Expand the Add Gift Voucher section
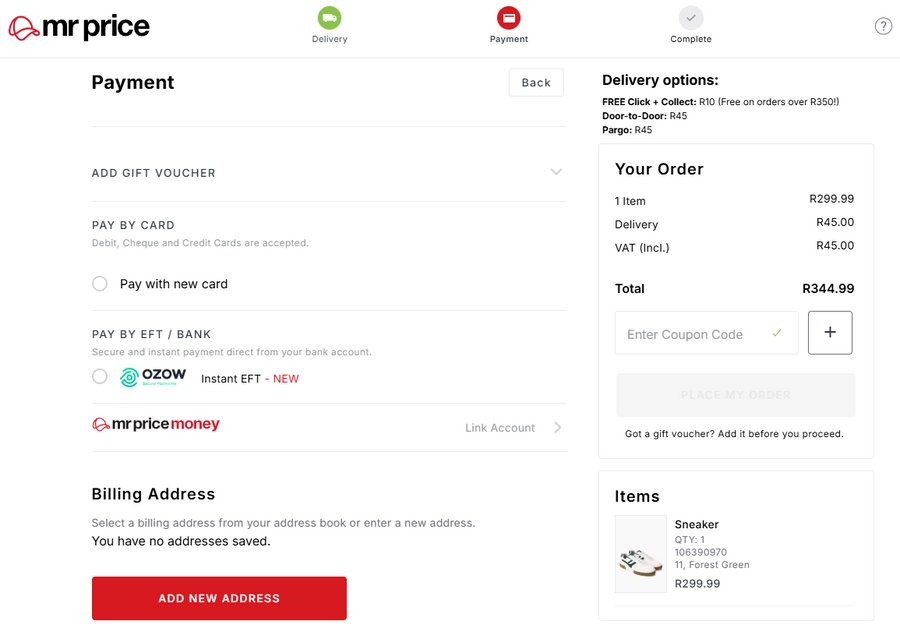Screen dimensions: 900x642 tap(556, 172)
